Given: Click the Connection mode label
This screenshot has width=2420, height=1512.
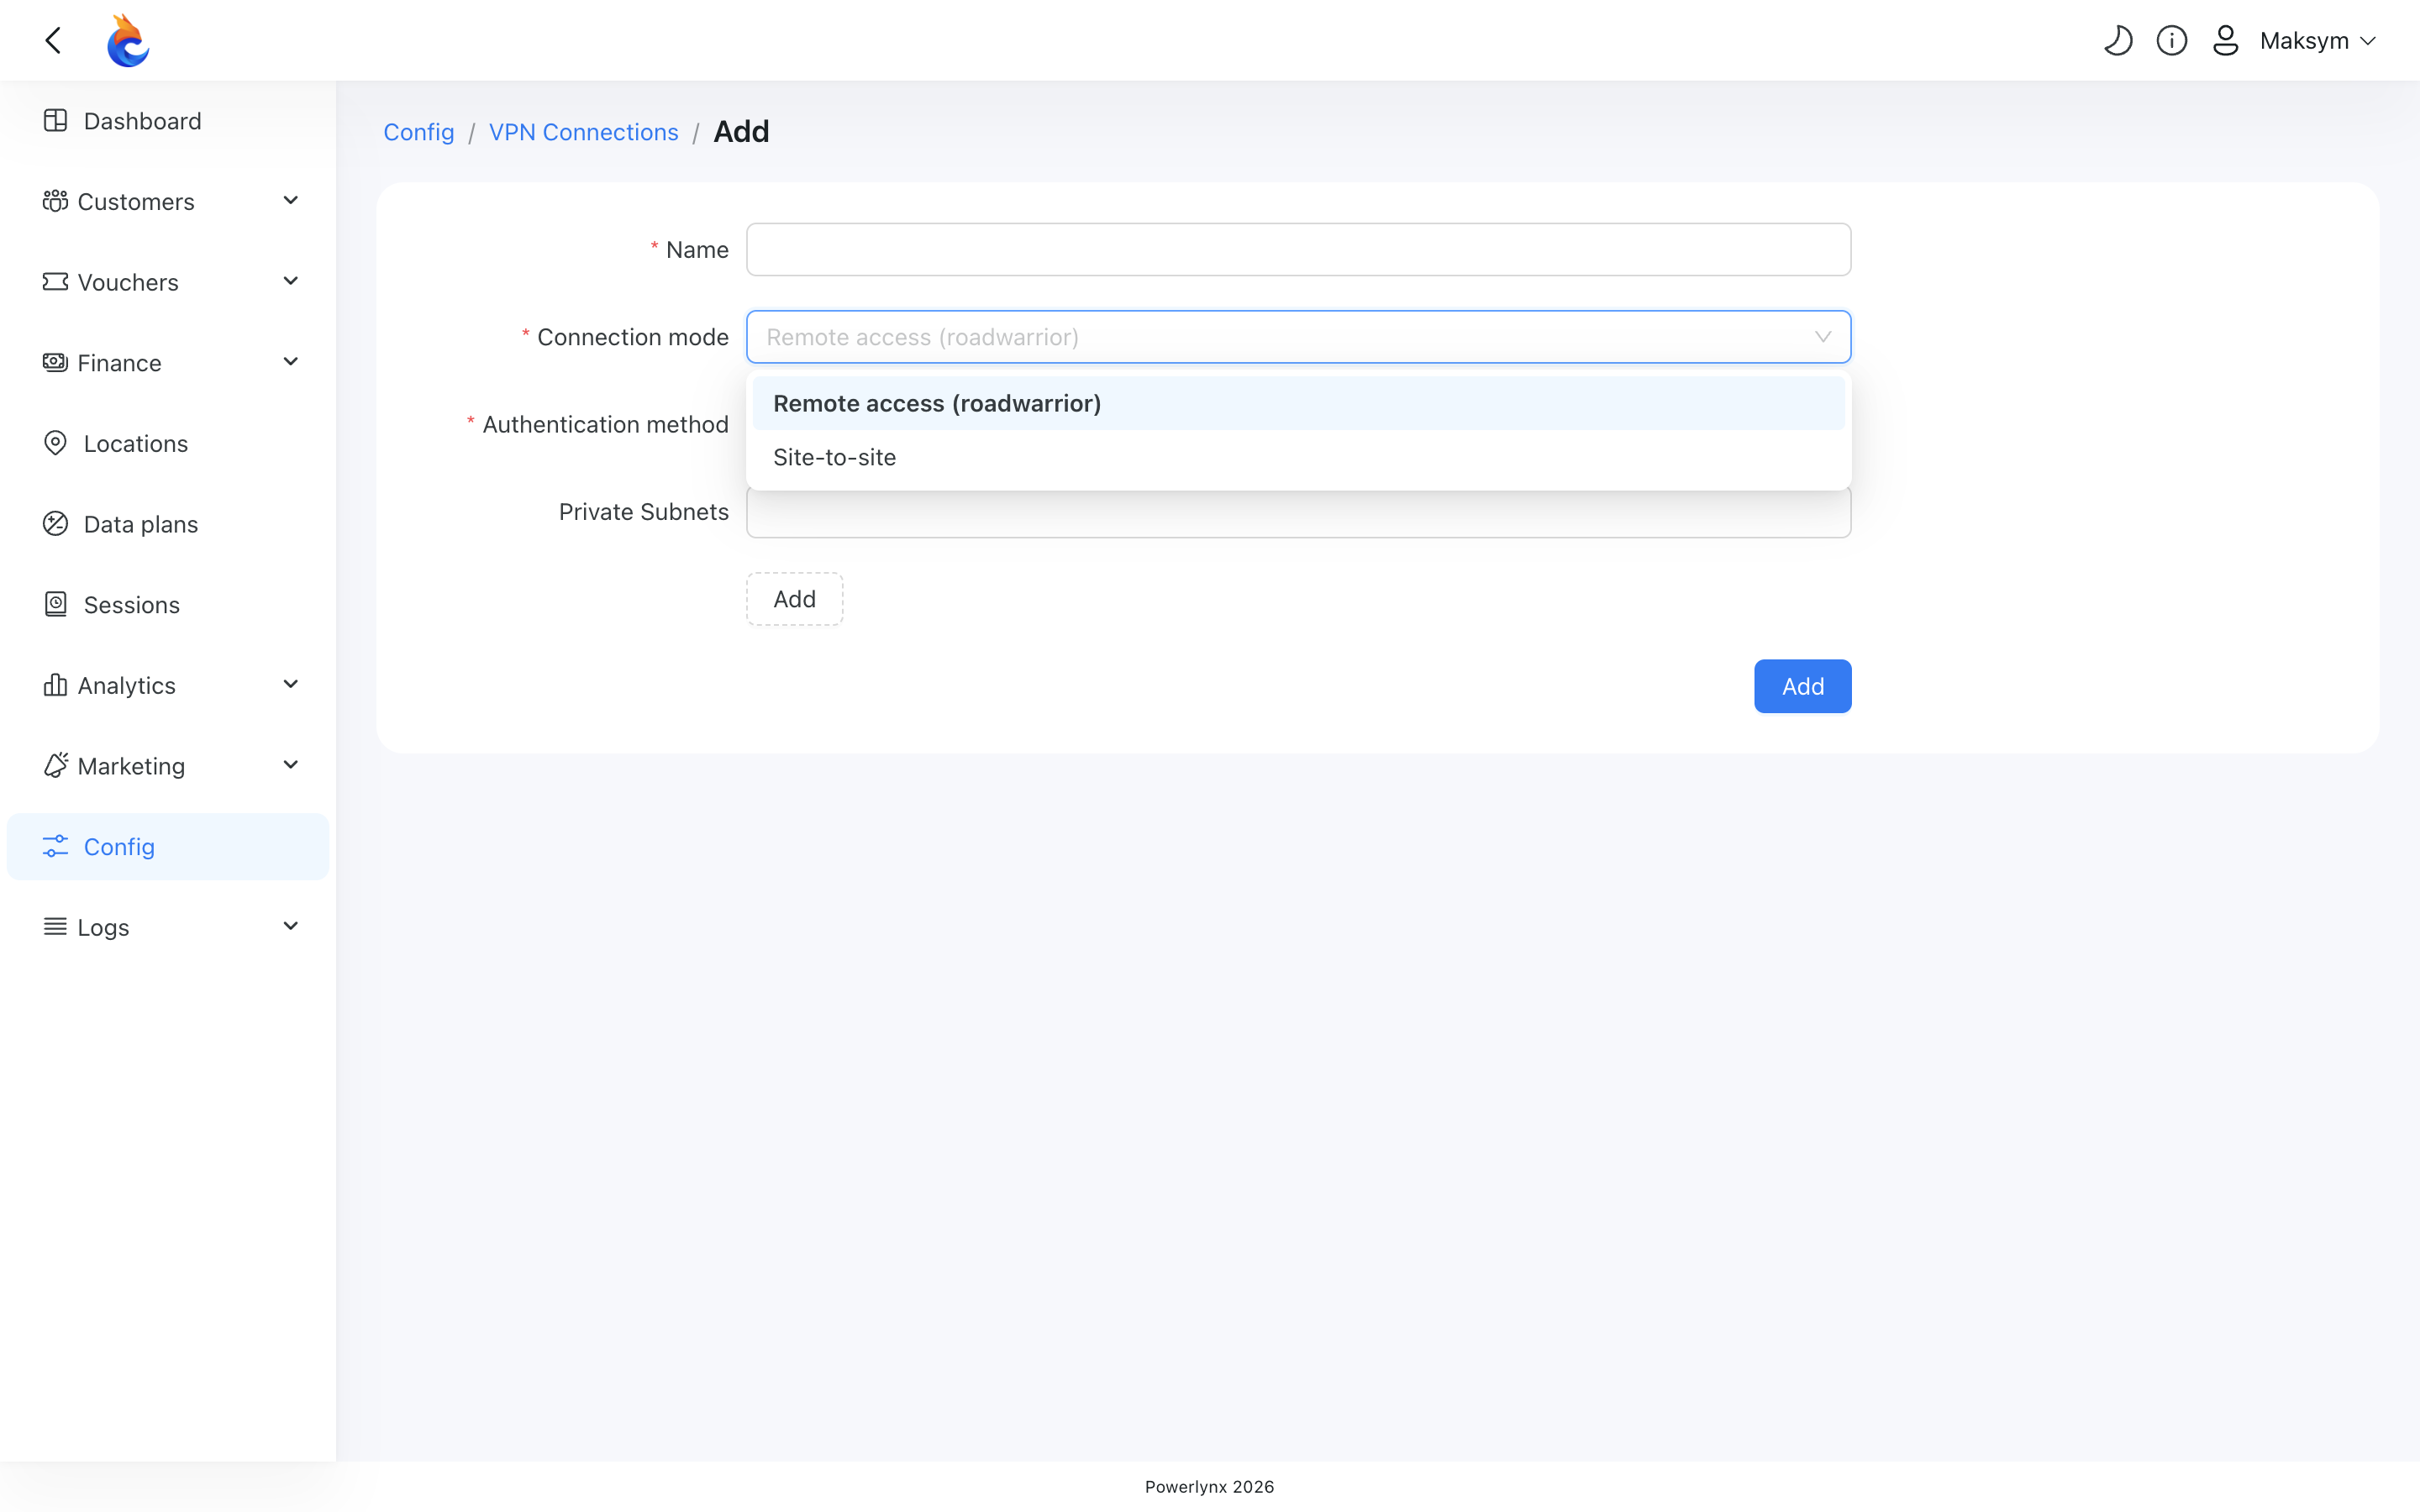Looking at the screenshot, I should [x=632, y=337].
